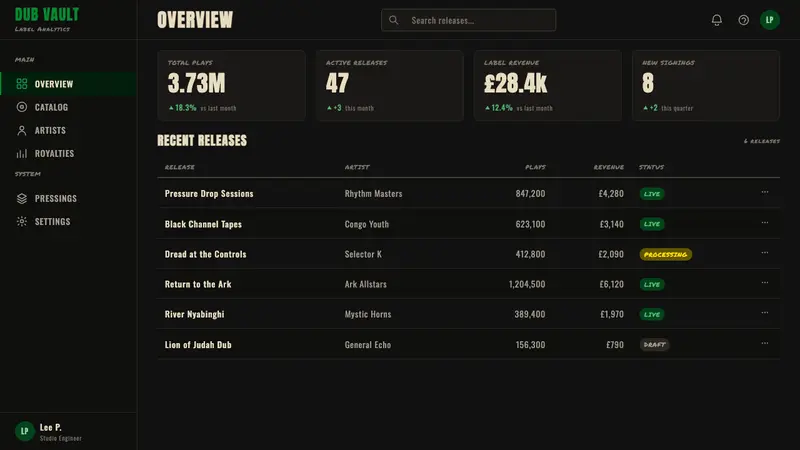Viewport: 800px width, 450px height.
Task: Click revenue value "£4,280"
Action: point(611,193)
